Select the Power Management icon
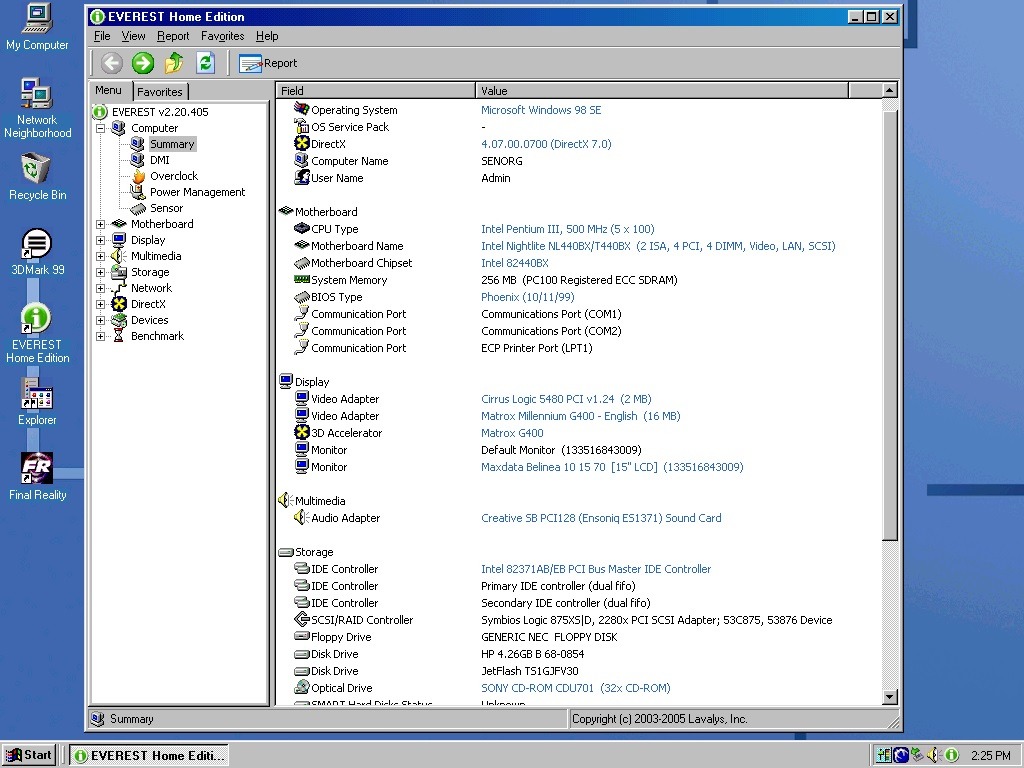Screen dimensions: 1024x768 [x=137, y=192]
